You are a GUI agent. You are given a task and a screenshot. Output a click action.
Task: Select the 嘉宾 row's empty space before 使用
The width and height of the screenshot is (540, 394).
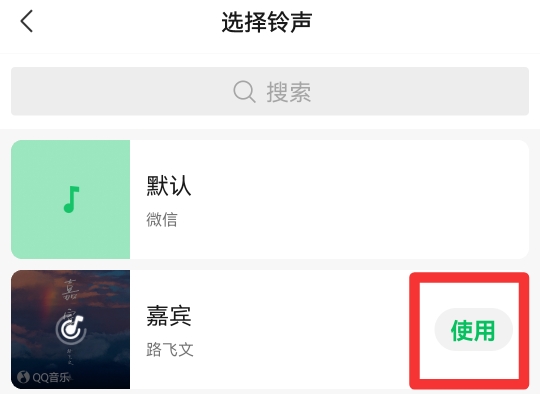pos(300,330)
